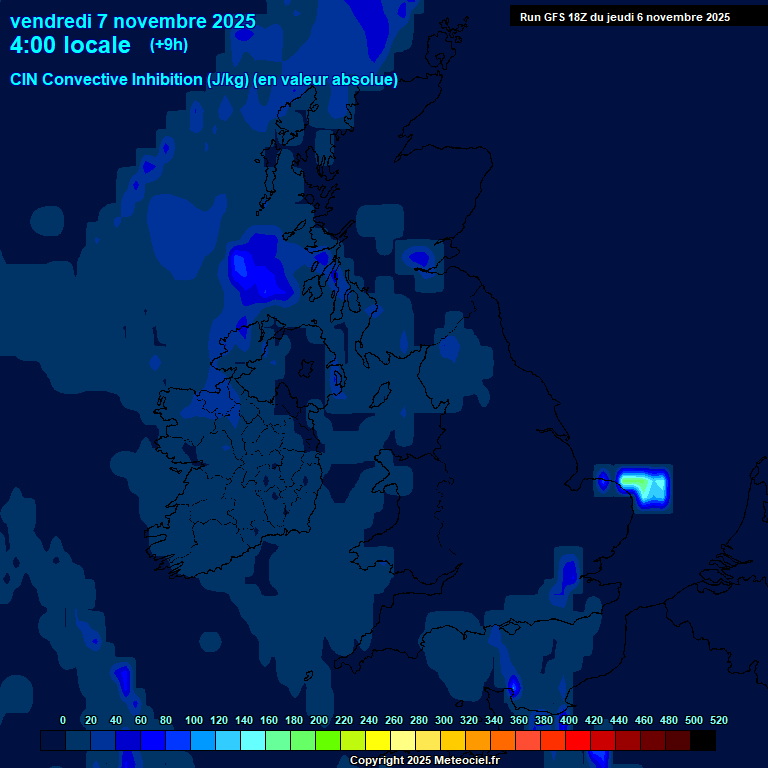Select the pure yellow swatch right of 240

(x=378, y=741)
